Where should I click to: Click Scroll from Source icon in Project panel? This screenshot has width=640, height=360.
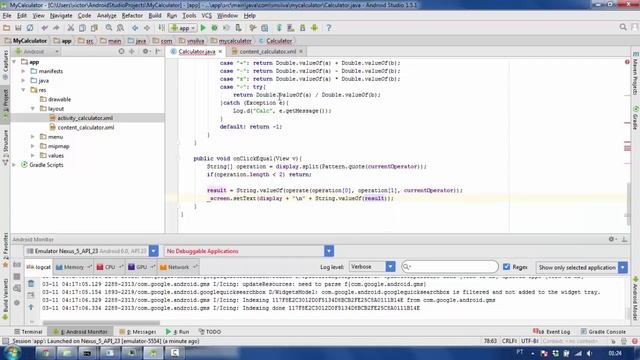[x=121, y=51]
